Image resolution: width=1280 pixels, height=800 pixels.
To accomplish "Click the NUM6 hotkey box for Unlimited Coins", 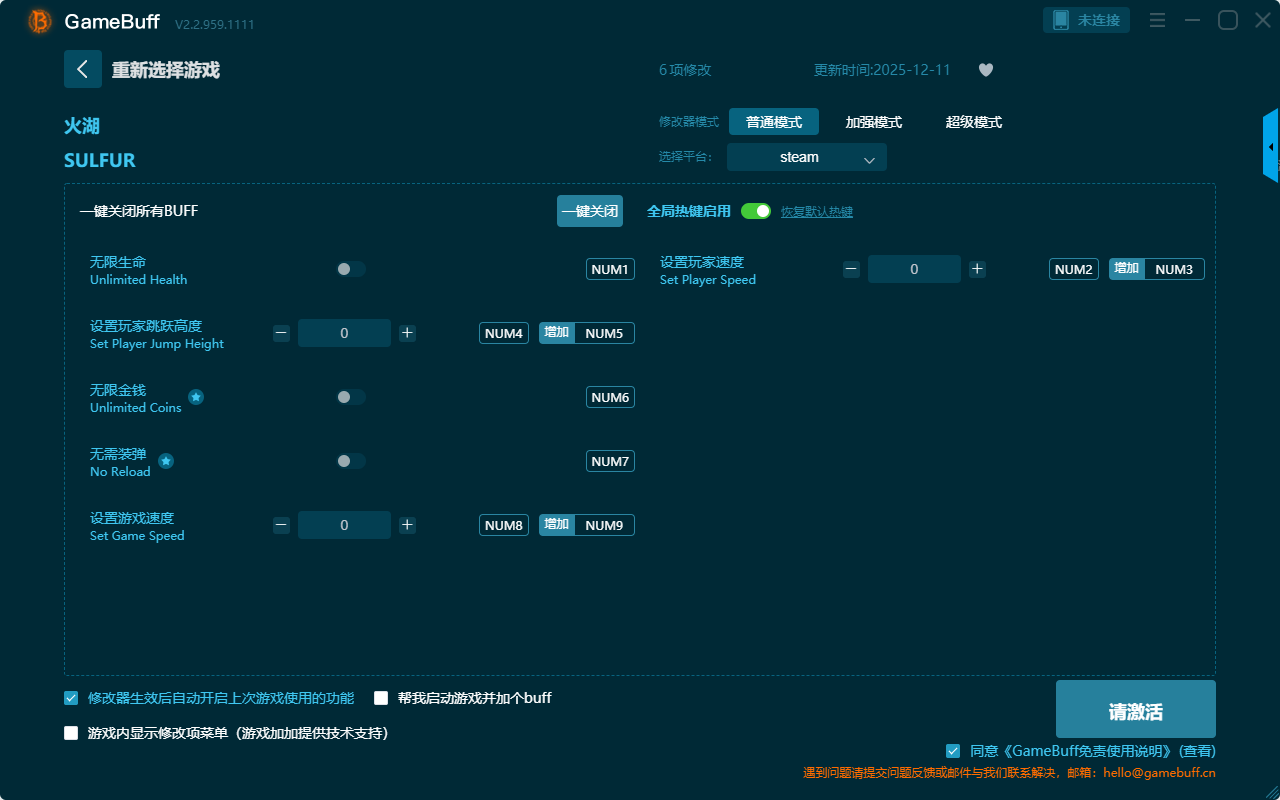I will pyautogui.click(x=610, y=397).
